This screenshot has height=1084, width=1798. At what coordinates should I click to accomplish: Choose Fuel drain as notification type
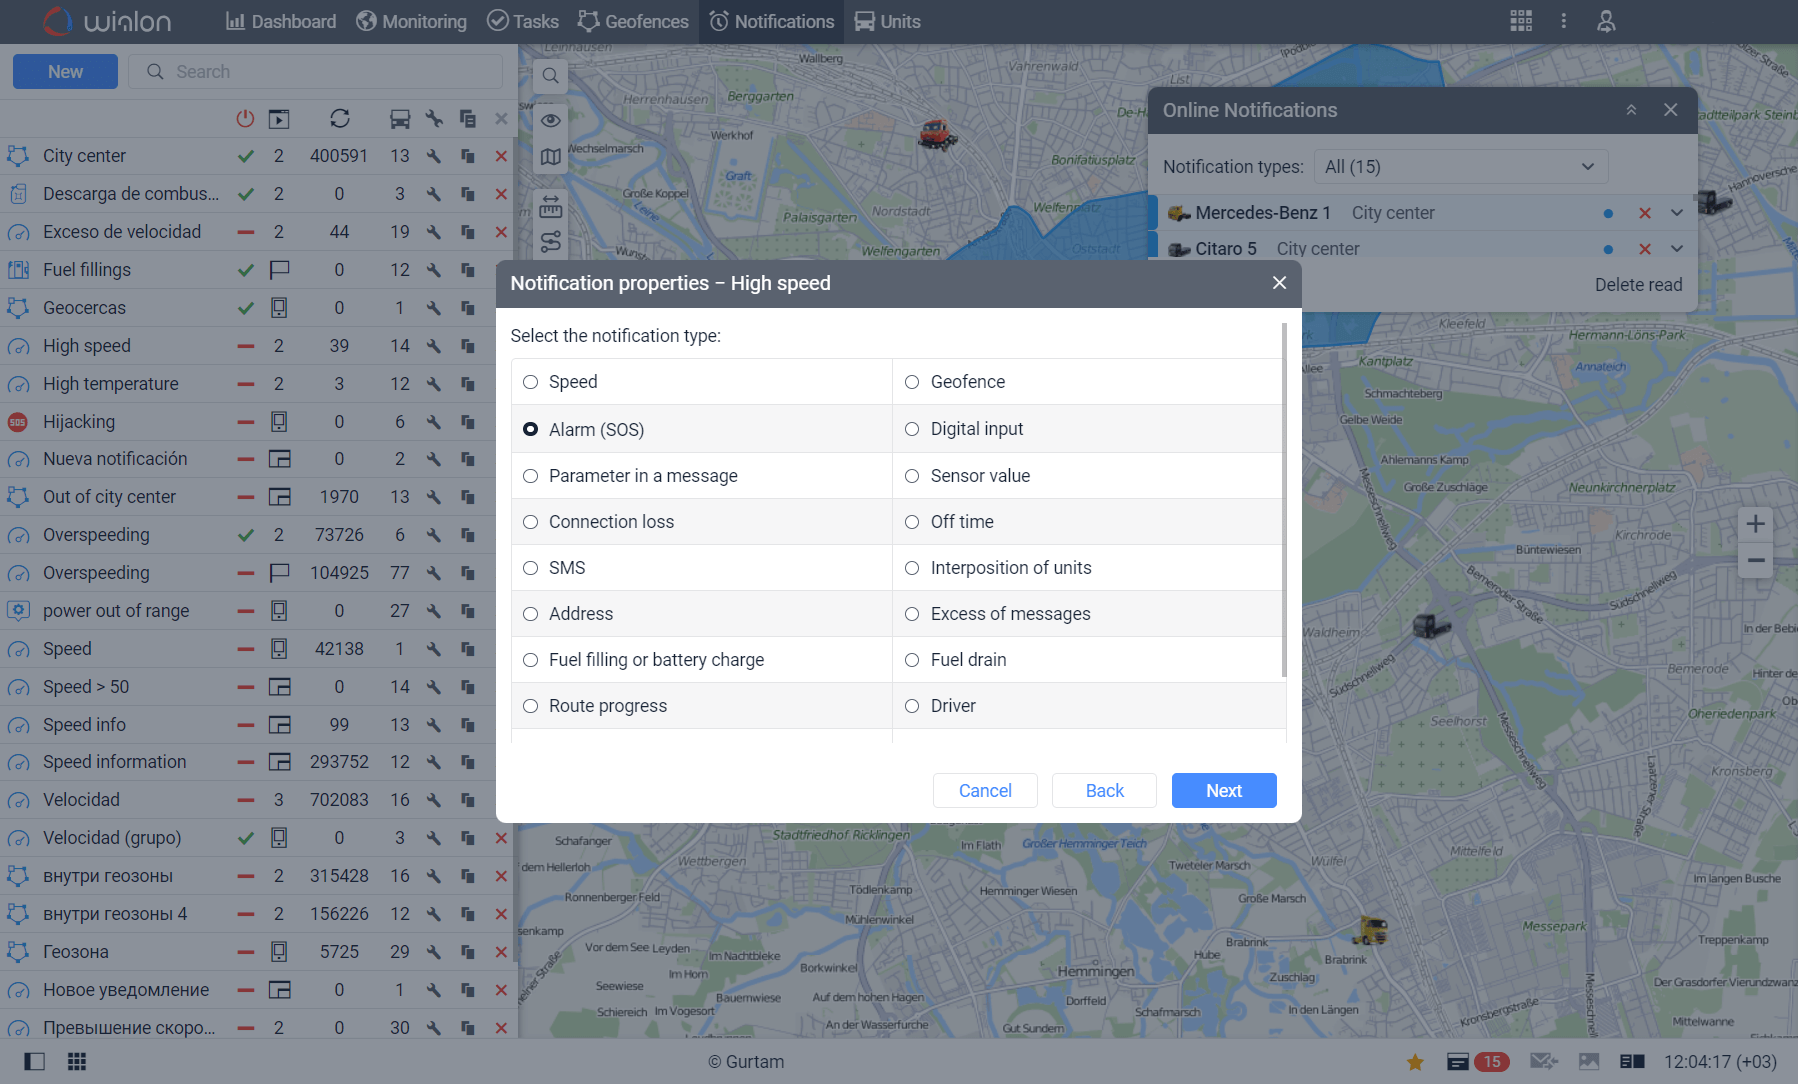pyautogui.click(x=911, y=659)
